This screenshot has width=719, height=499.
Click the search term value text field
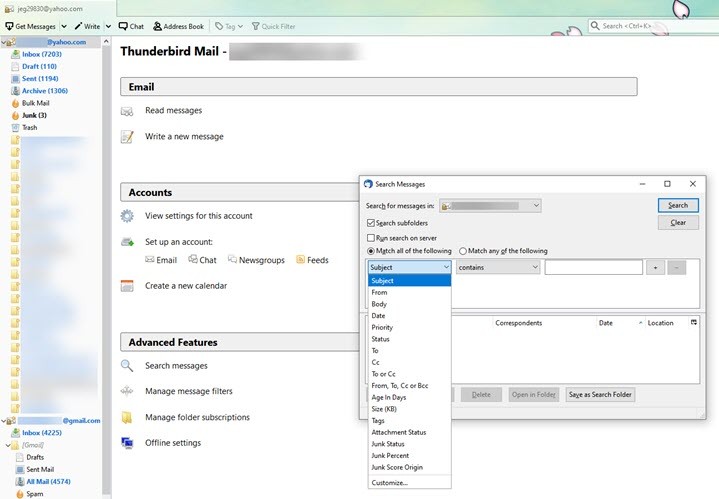(x=593, y=267)
